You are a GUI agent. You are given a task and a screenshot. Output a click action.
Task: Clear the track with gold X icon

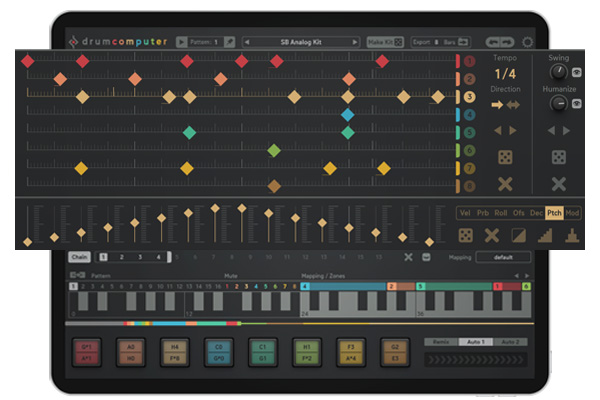pyautogui.click(x=505, y=184)
